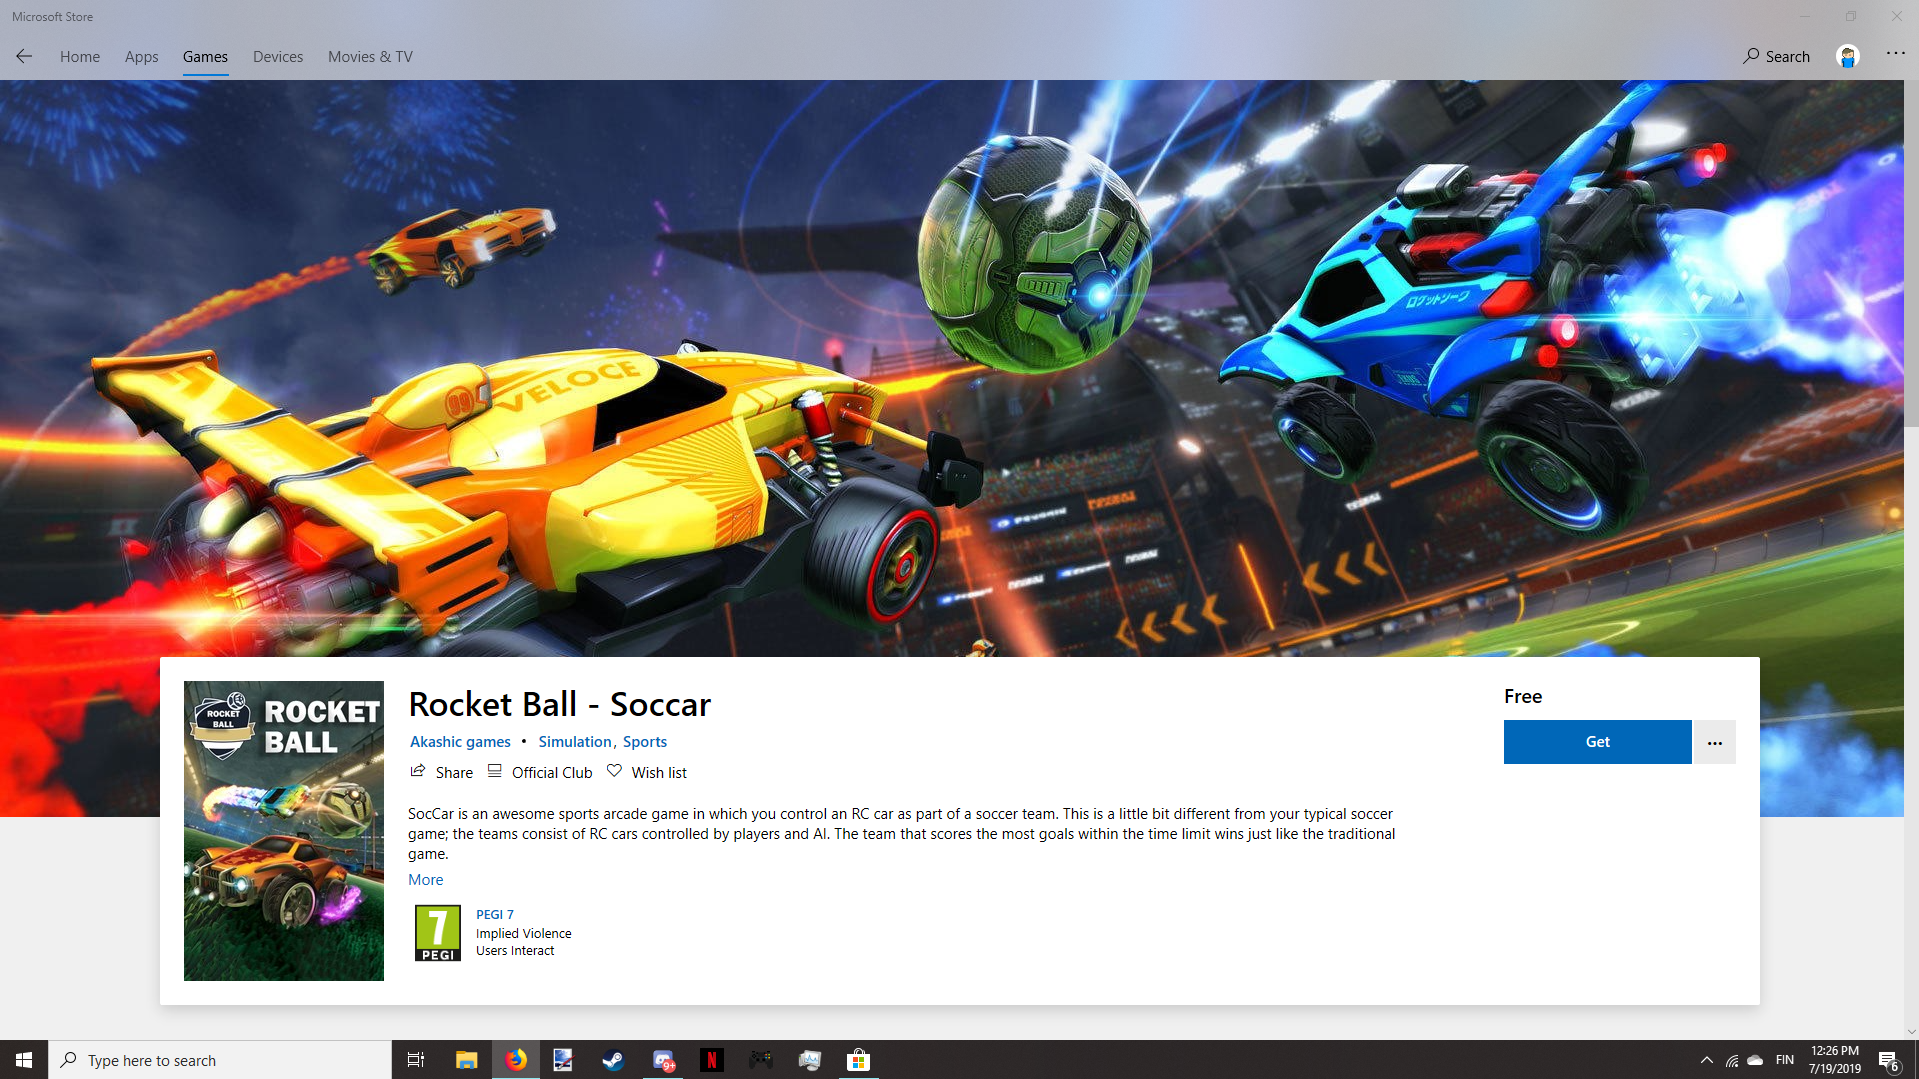Open the notification Action Center
Screen dimensions: 1919x1079
[x=1889, y=1060]
